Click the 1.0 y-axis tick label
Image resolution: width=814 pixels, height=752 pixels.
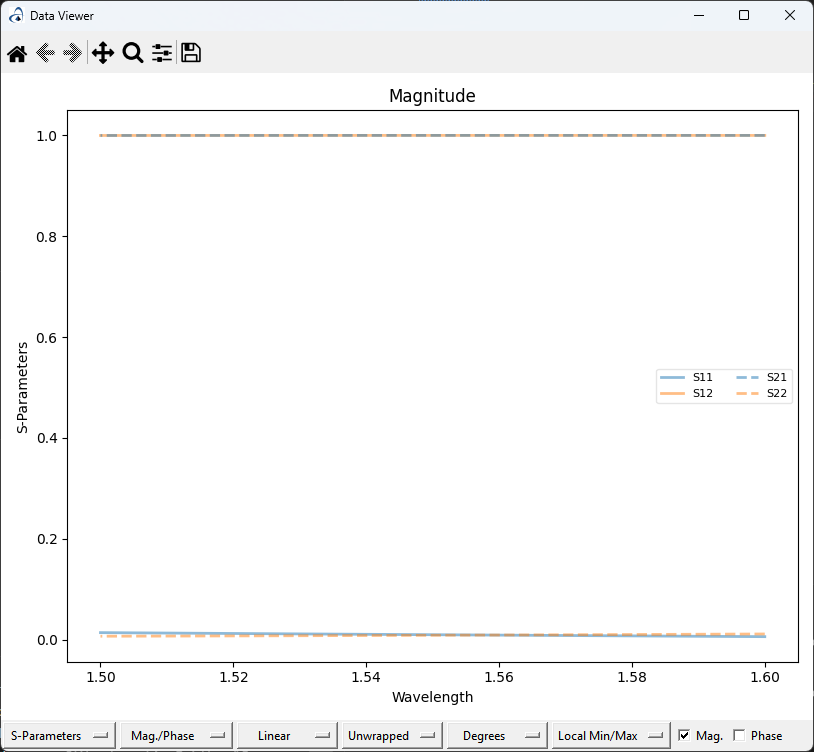pyautogui.click(x=46, y=136)
